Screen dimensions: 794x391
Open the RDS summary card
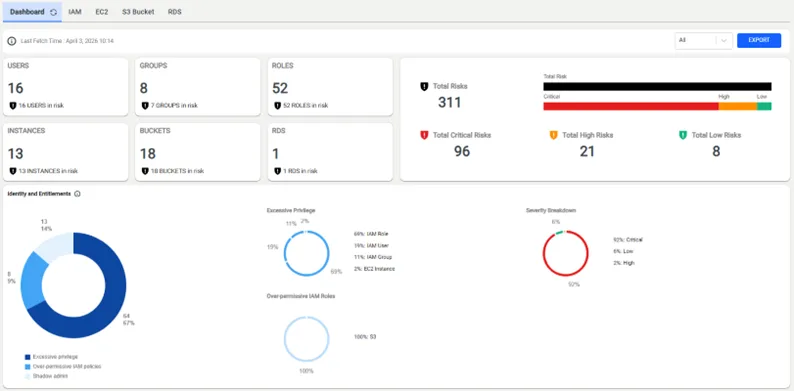[x=330, y=152]
